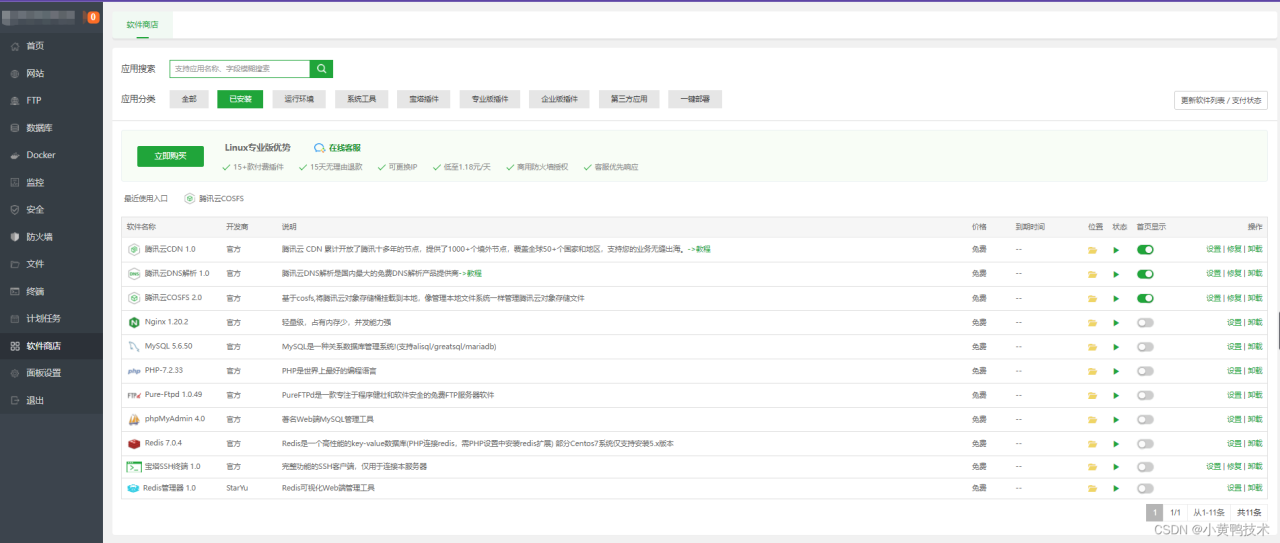Turn on homepage display for PHP-7.2.33
This screenshot has height=543, width=1280.
click(1145, 370)
